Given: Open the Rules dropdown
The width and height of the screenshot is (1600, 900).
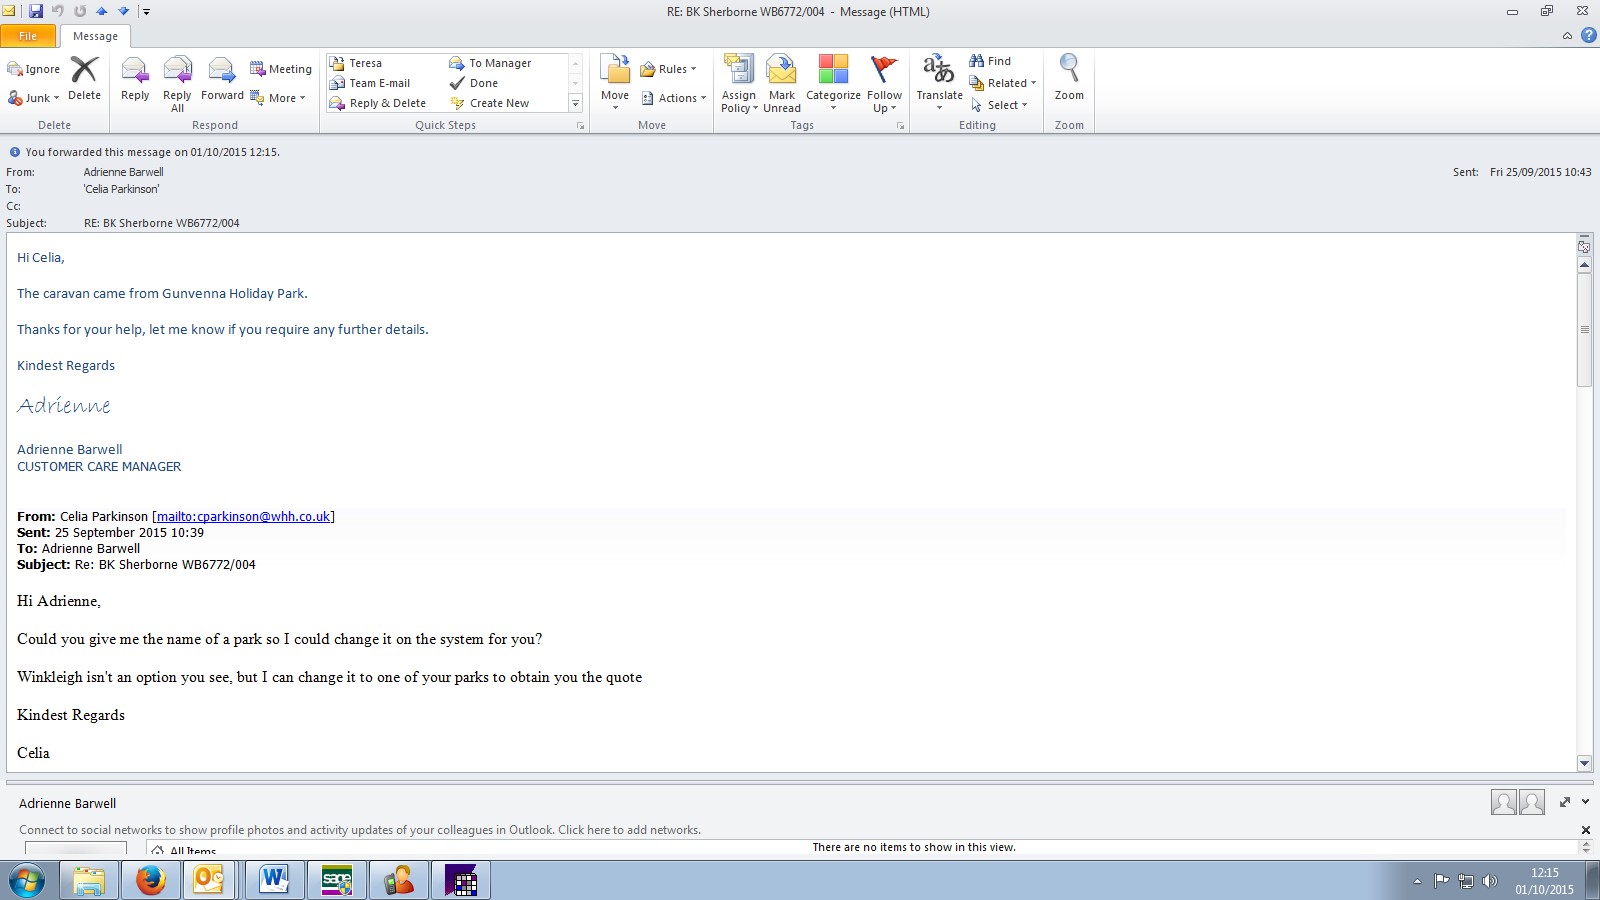Looking at the screenshot, I should (668, 69).
